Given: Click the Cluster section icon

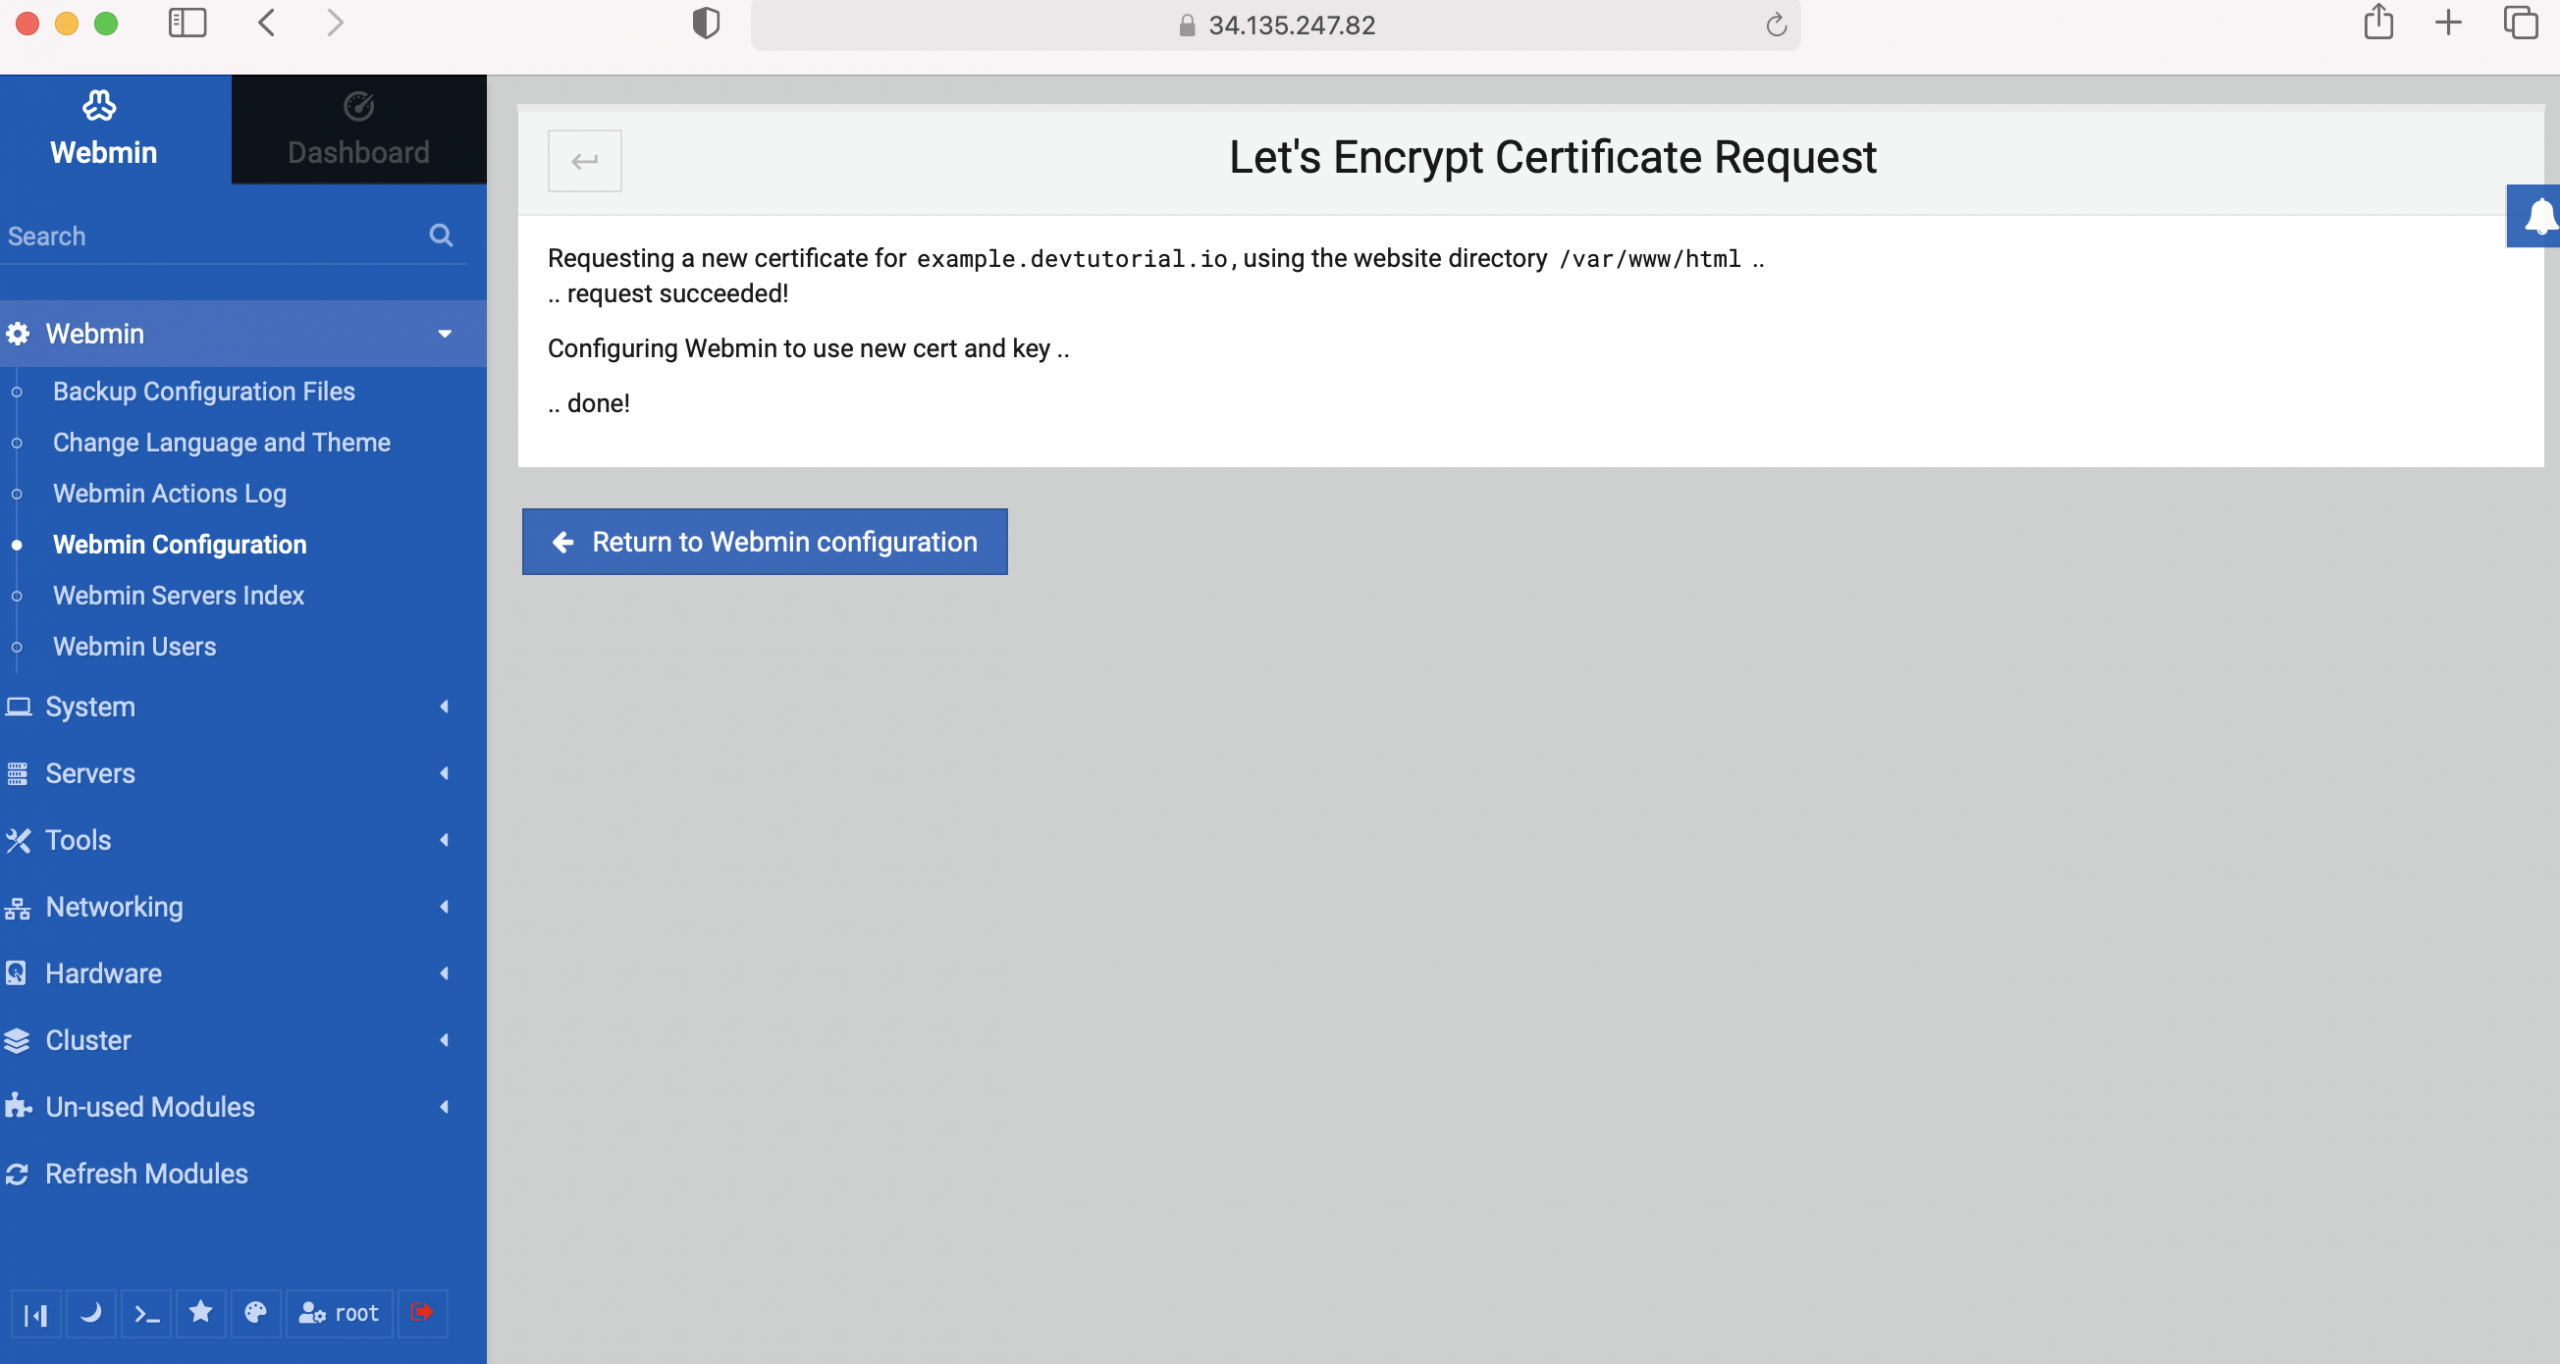Looking at the screenshot, I should click(19, 1039).
